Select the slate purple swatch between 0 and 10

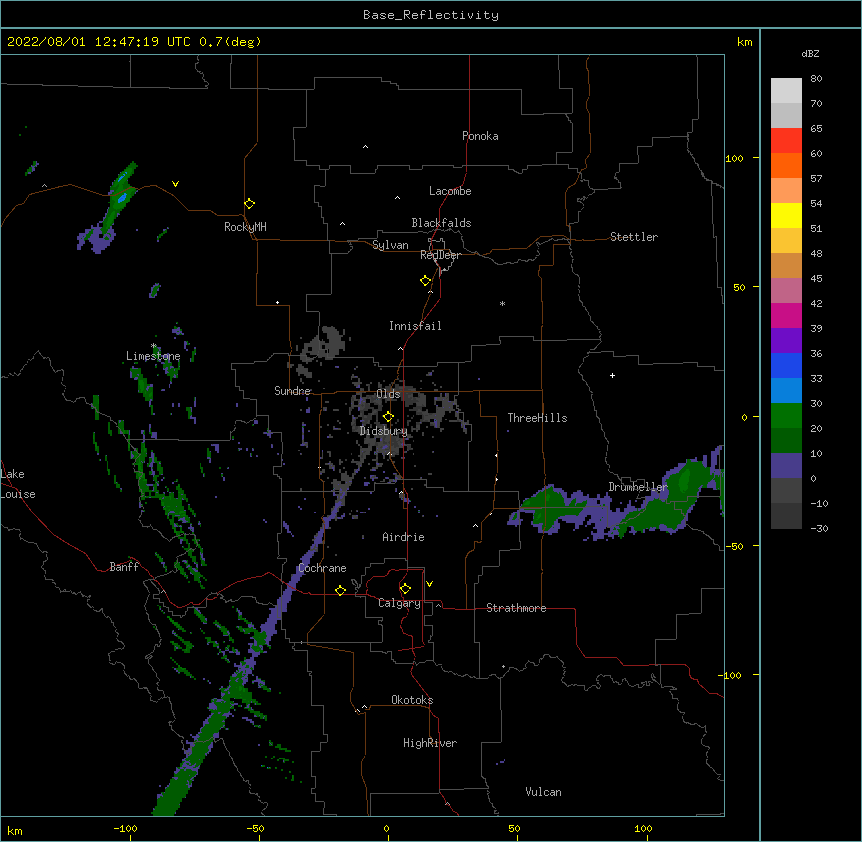point(786,466)
